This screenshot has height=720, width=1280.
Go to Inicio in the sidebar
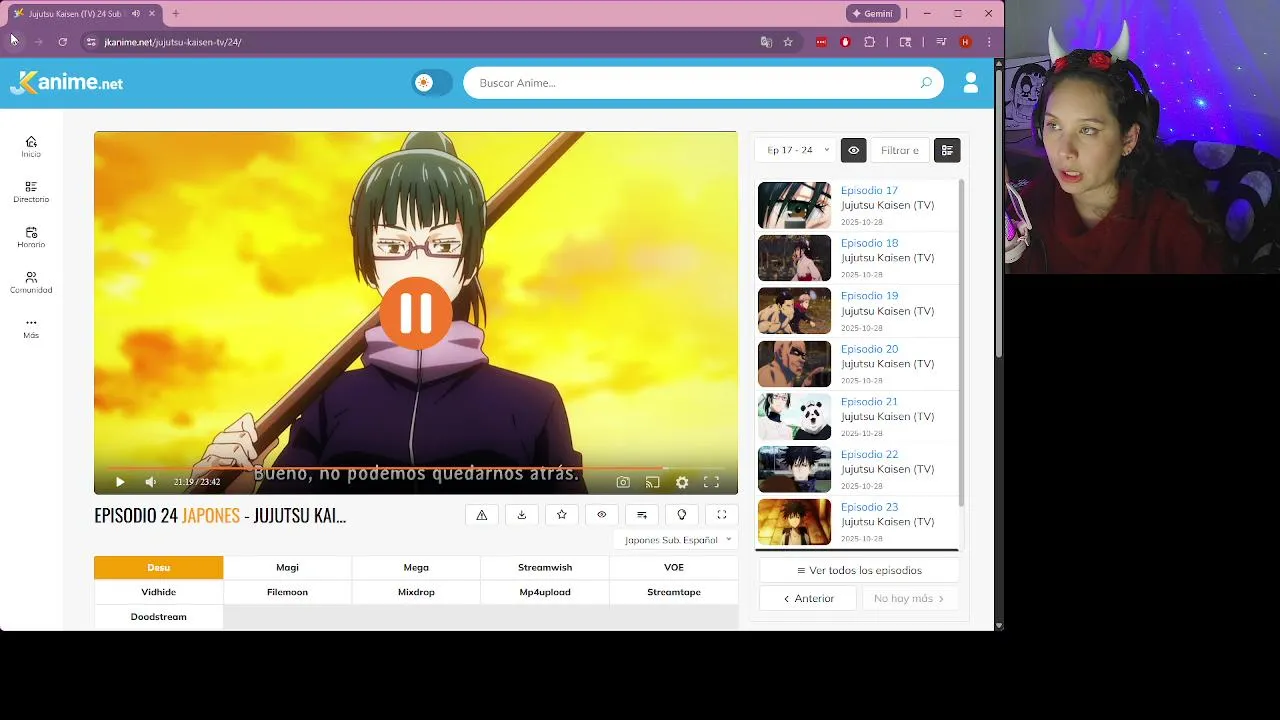(x=31, y=147)
